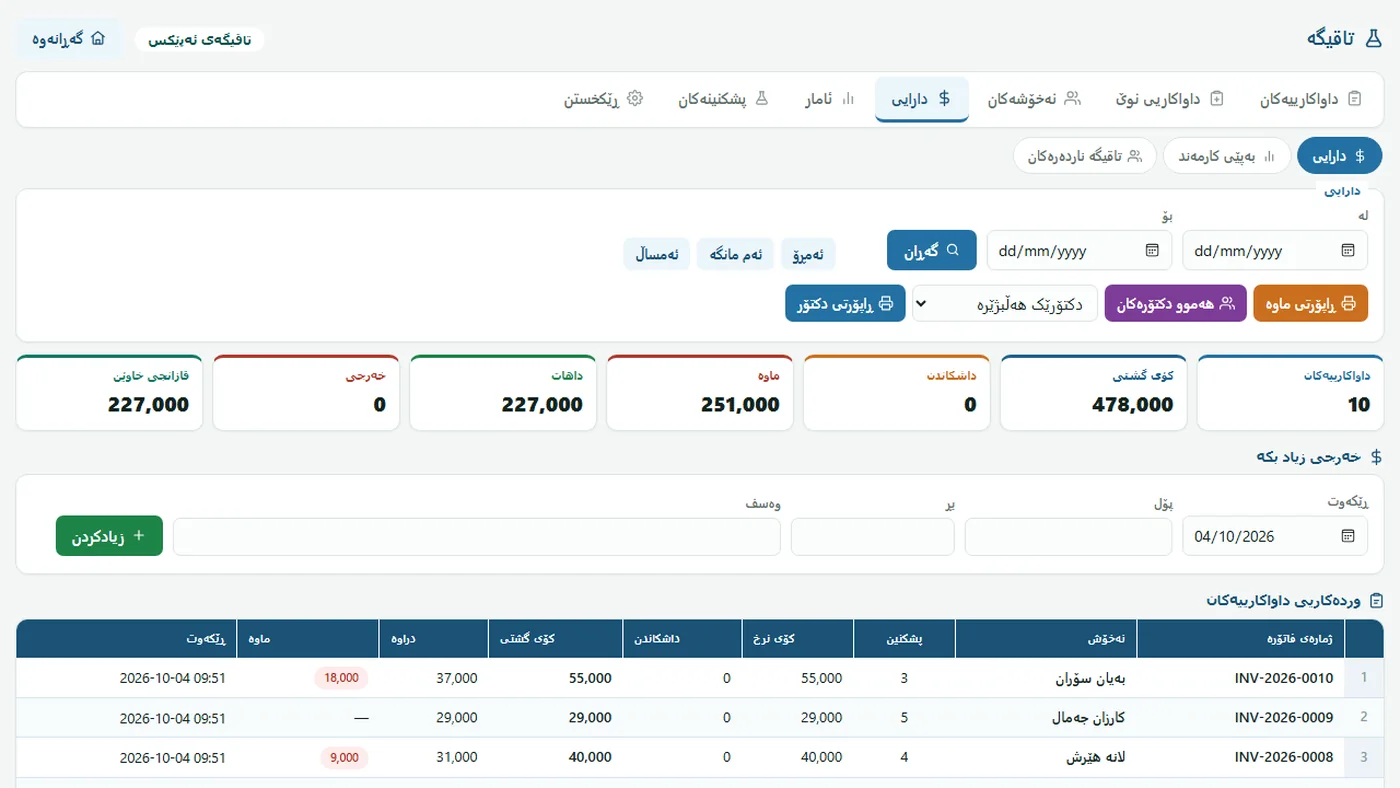Open calendar picker in the بۆ date field
The height and width of the screenshot is (788, 1400).
coord(1152,250)
